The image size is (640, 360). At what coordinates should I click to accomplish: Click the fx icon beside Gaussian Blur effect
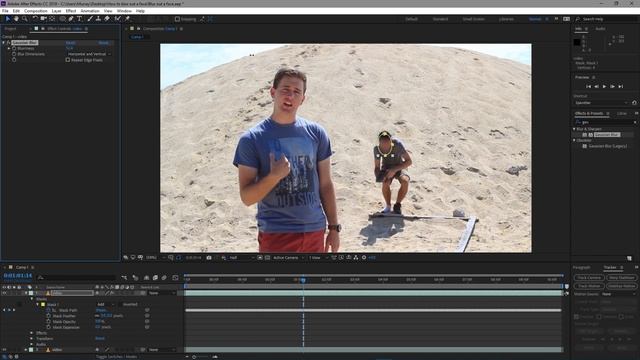point(8,42)
